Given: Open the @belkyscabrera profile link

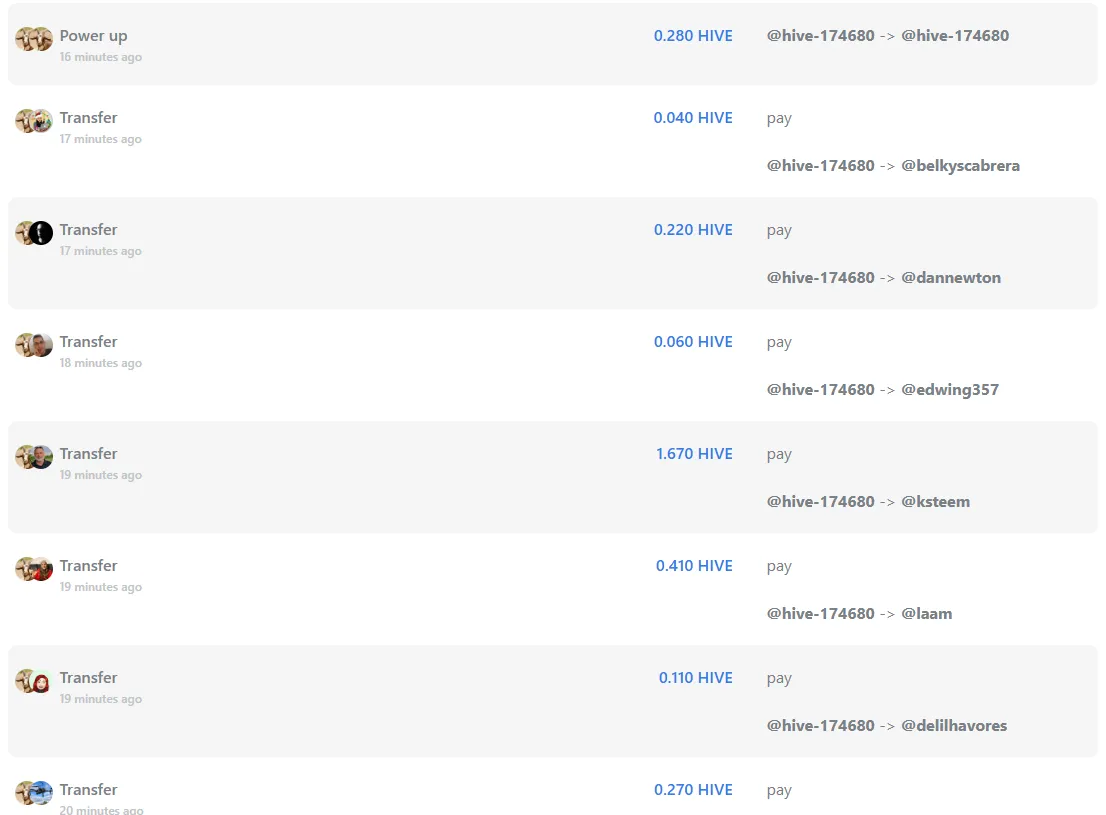Looking at the screenshot, I should click(x=960, y=166).
